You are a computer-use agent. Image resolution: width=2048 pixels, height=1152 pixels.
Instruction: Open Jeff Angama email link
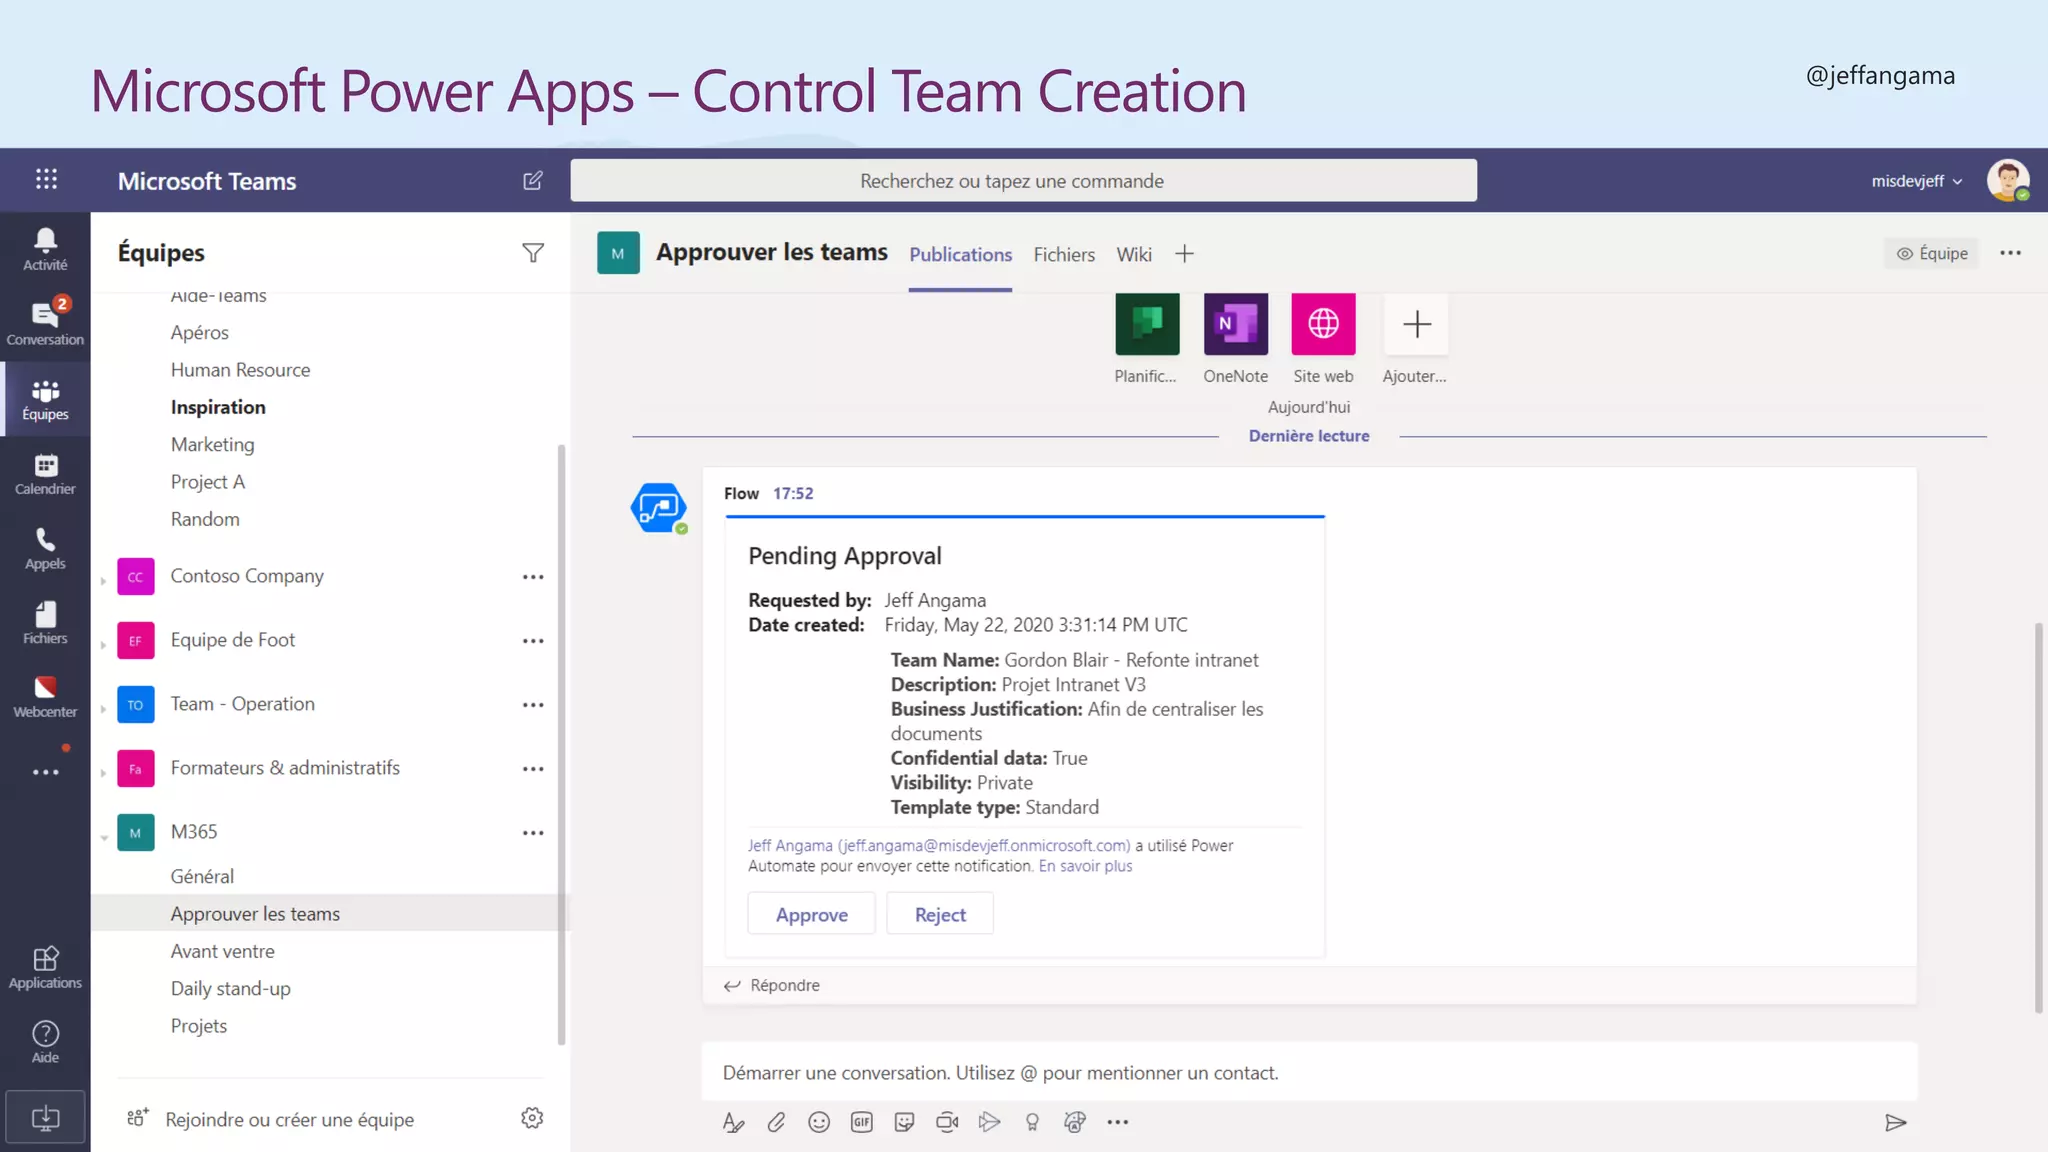pos(939,845)
